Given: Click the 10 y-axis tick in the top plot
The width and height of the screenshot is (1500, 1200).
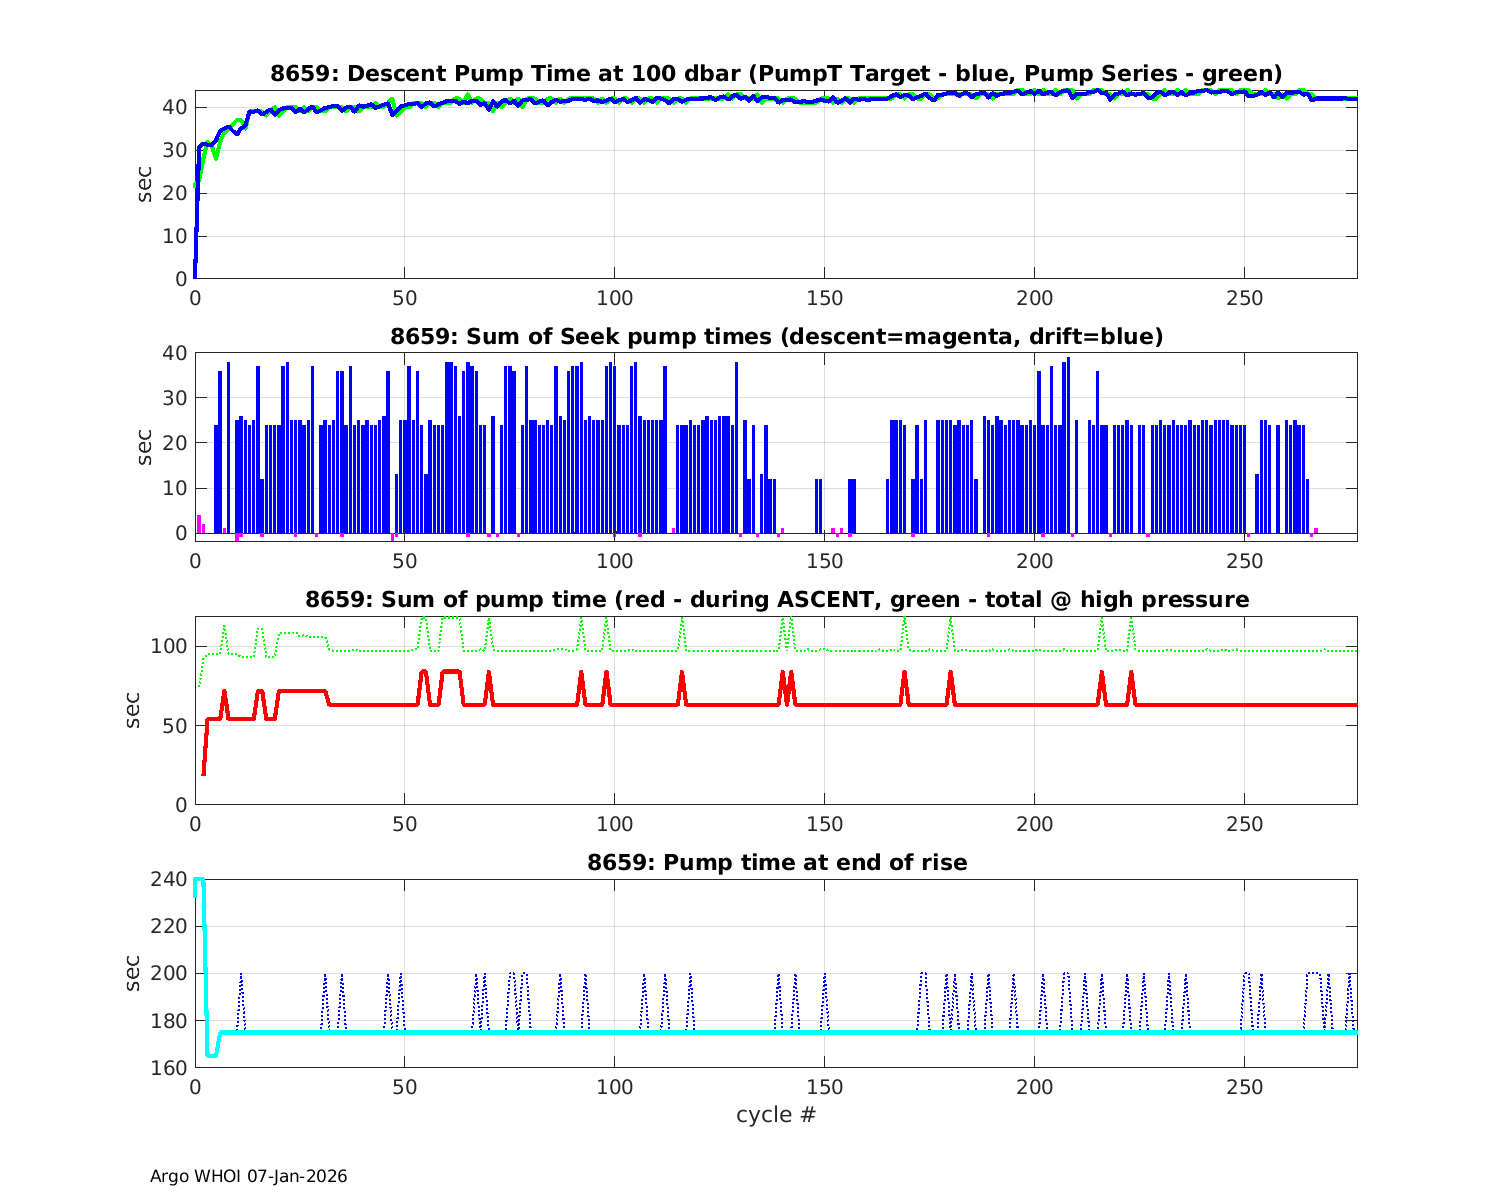Looking at the screenshot, I should click(x=176, y=237).
